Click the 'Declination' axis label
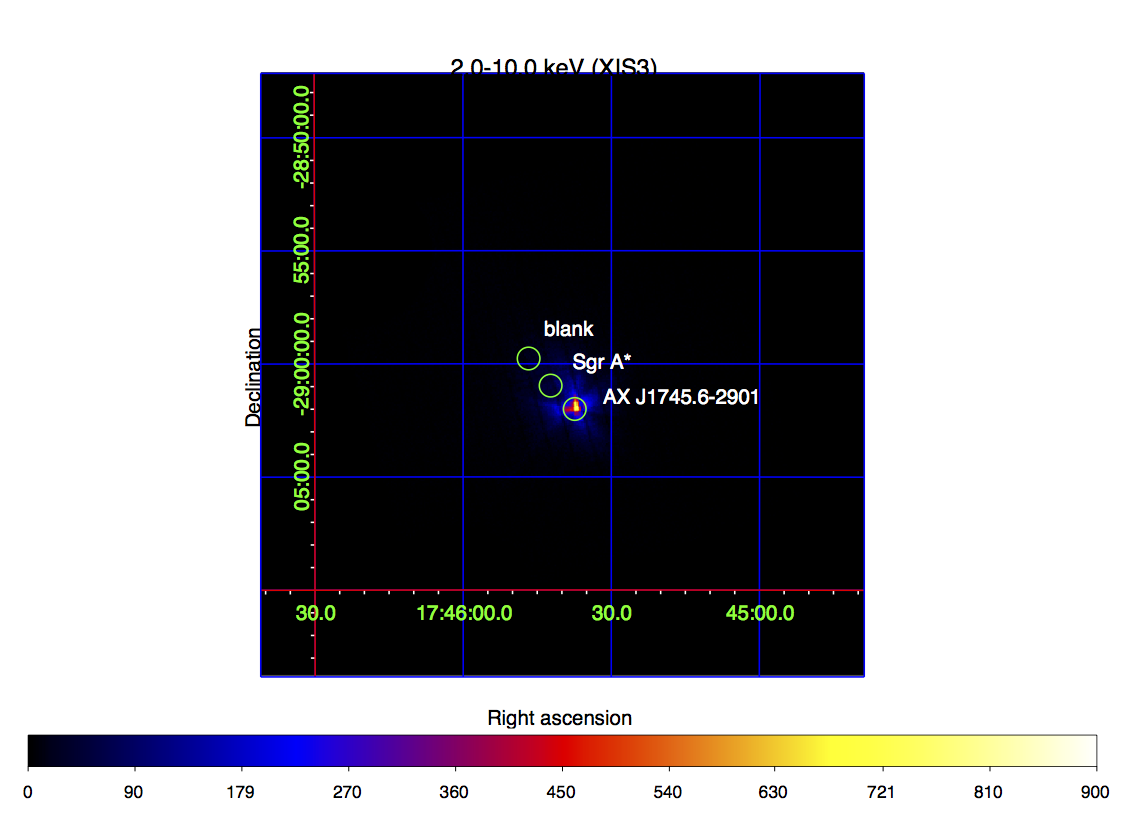This screenshot has width=1127, height=827. (x=253, y=377)
